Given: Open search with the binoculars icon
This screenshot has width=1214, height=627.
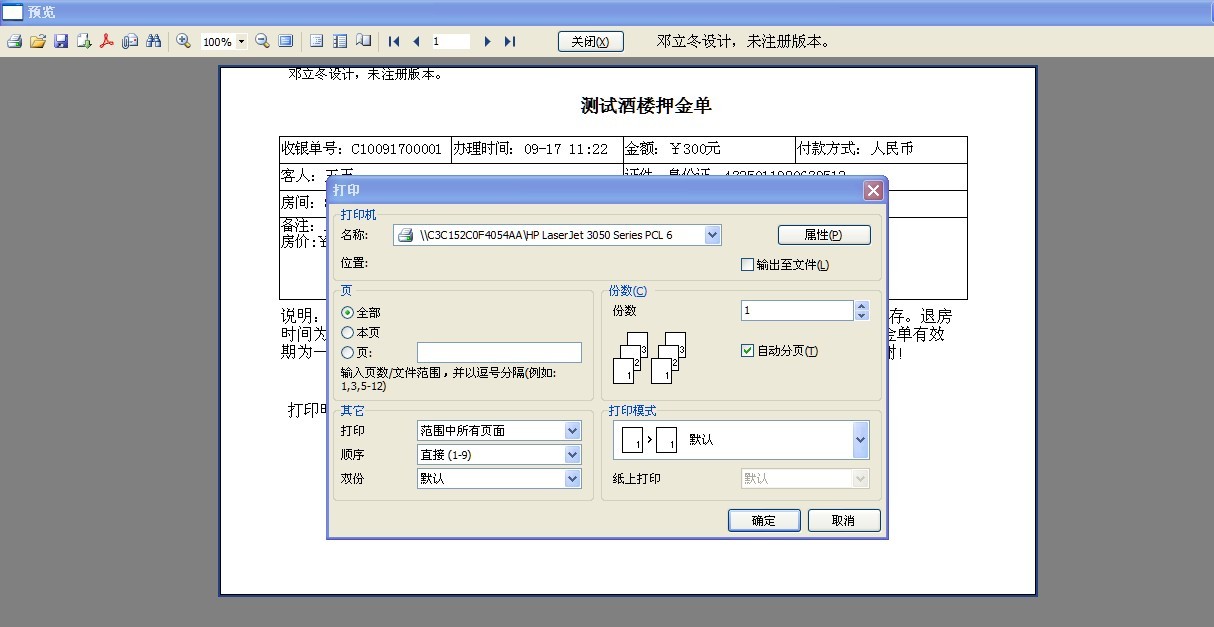Looking at the screenshot, I should click(x=152, y=41).
